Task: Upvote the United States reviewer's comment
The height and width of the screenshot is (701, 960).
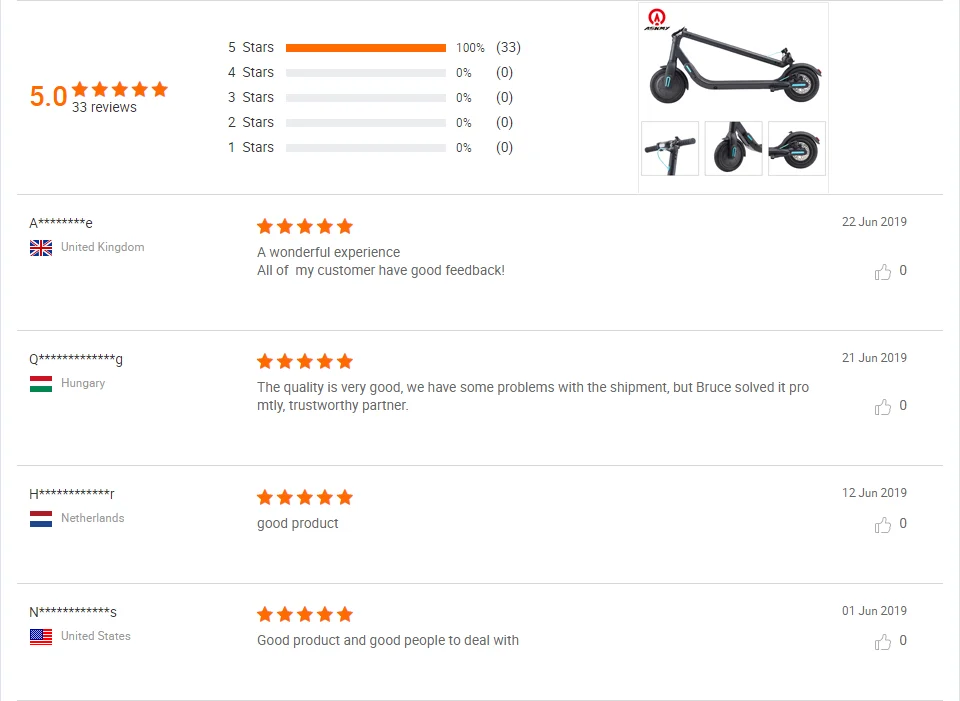Action: [883, 642]
